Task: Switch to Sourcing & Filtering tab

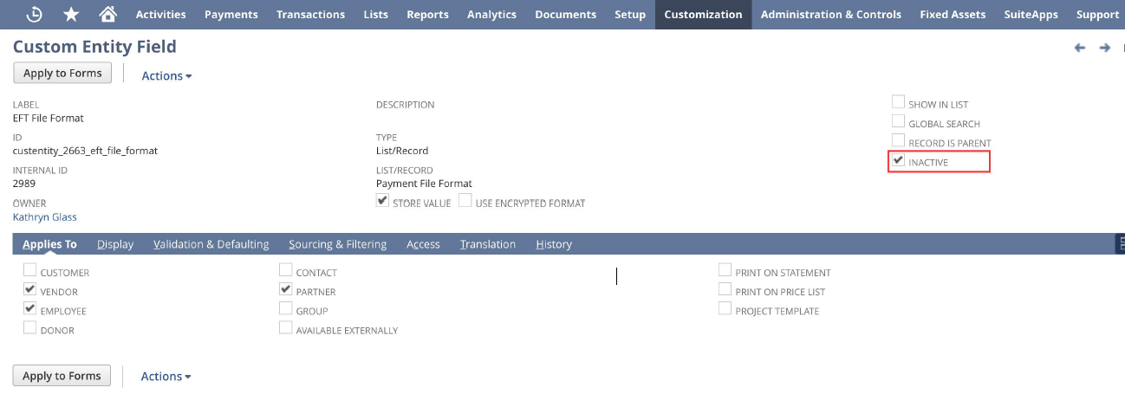Action: pyautogui.click(x=338, y=244)
